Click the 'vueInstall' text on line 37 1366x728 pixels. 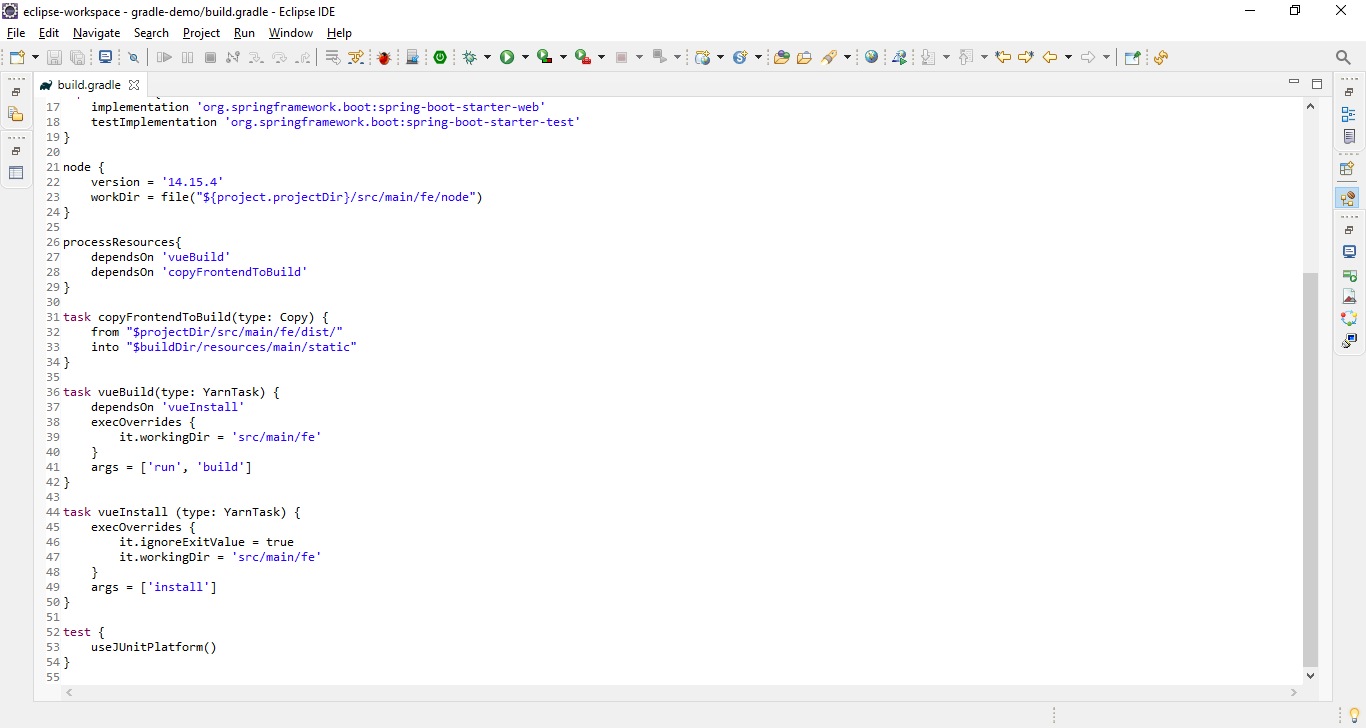[x=203, y=407]
